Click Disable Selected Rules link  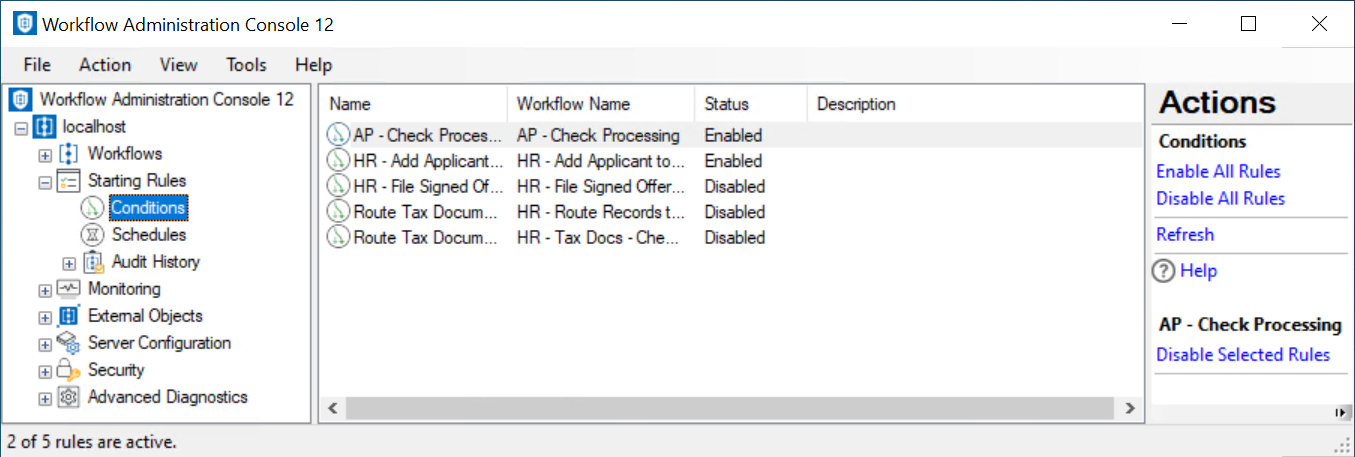pyautogui.click(x=1243, y=355)
